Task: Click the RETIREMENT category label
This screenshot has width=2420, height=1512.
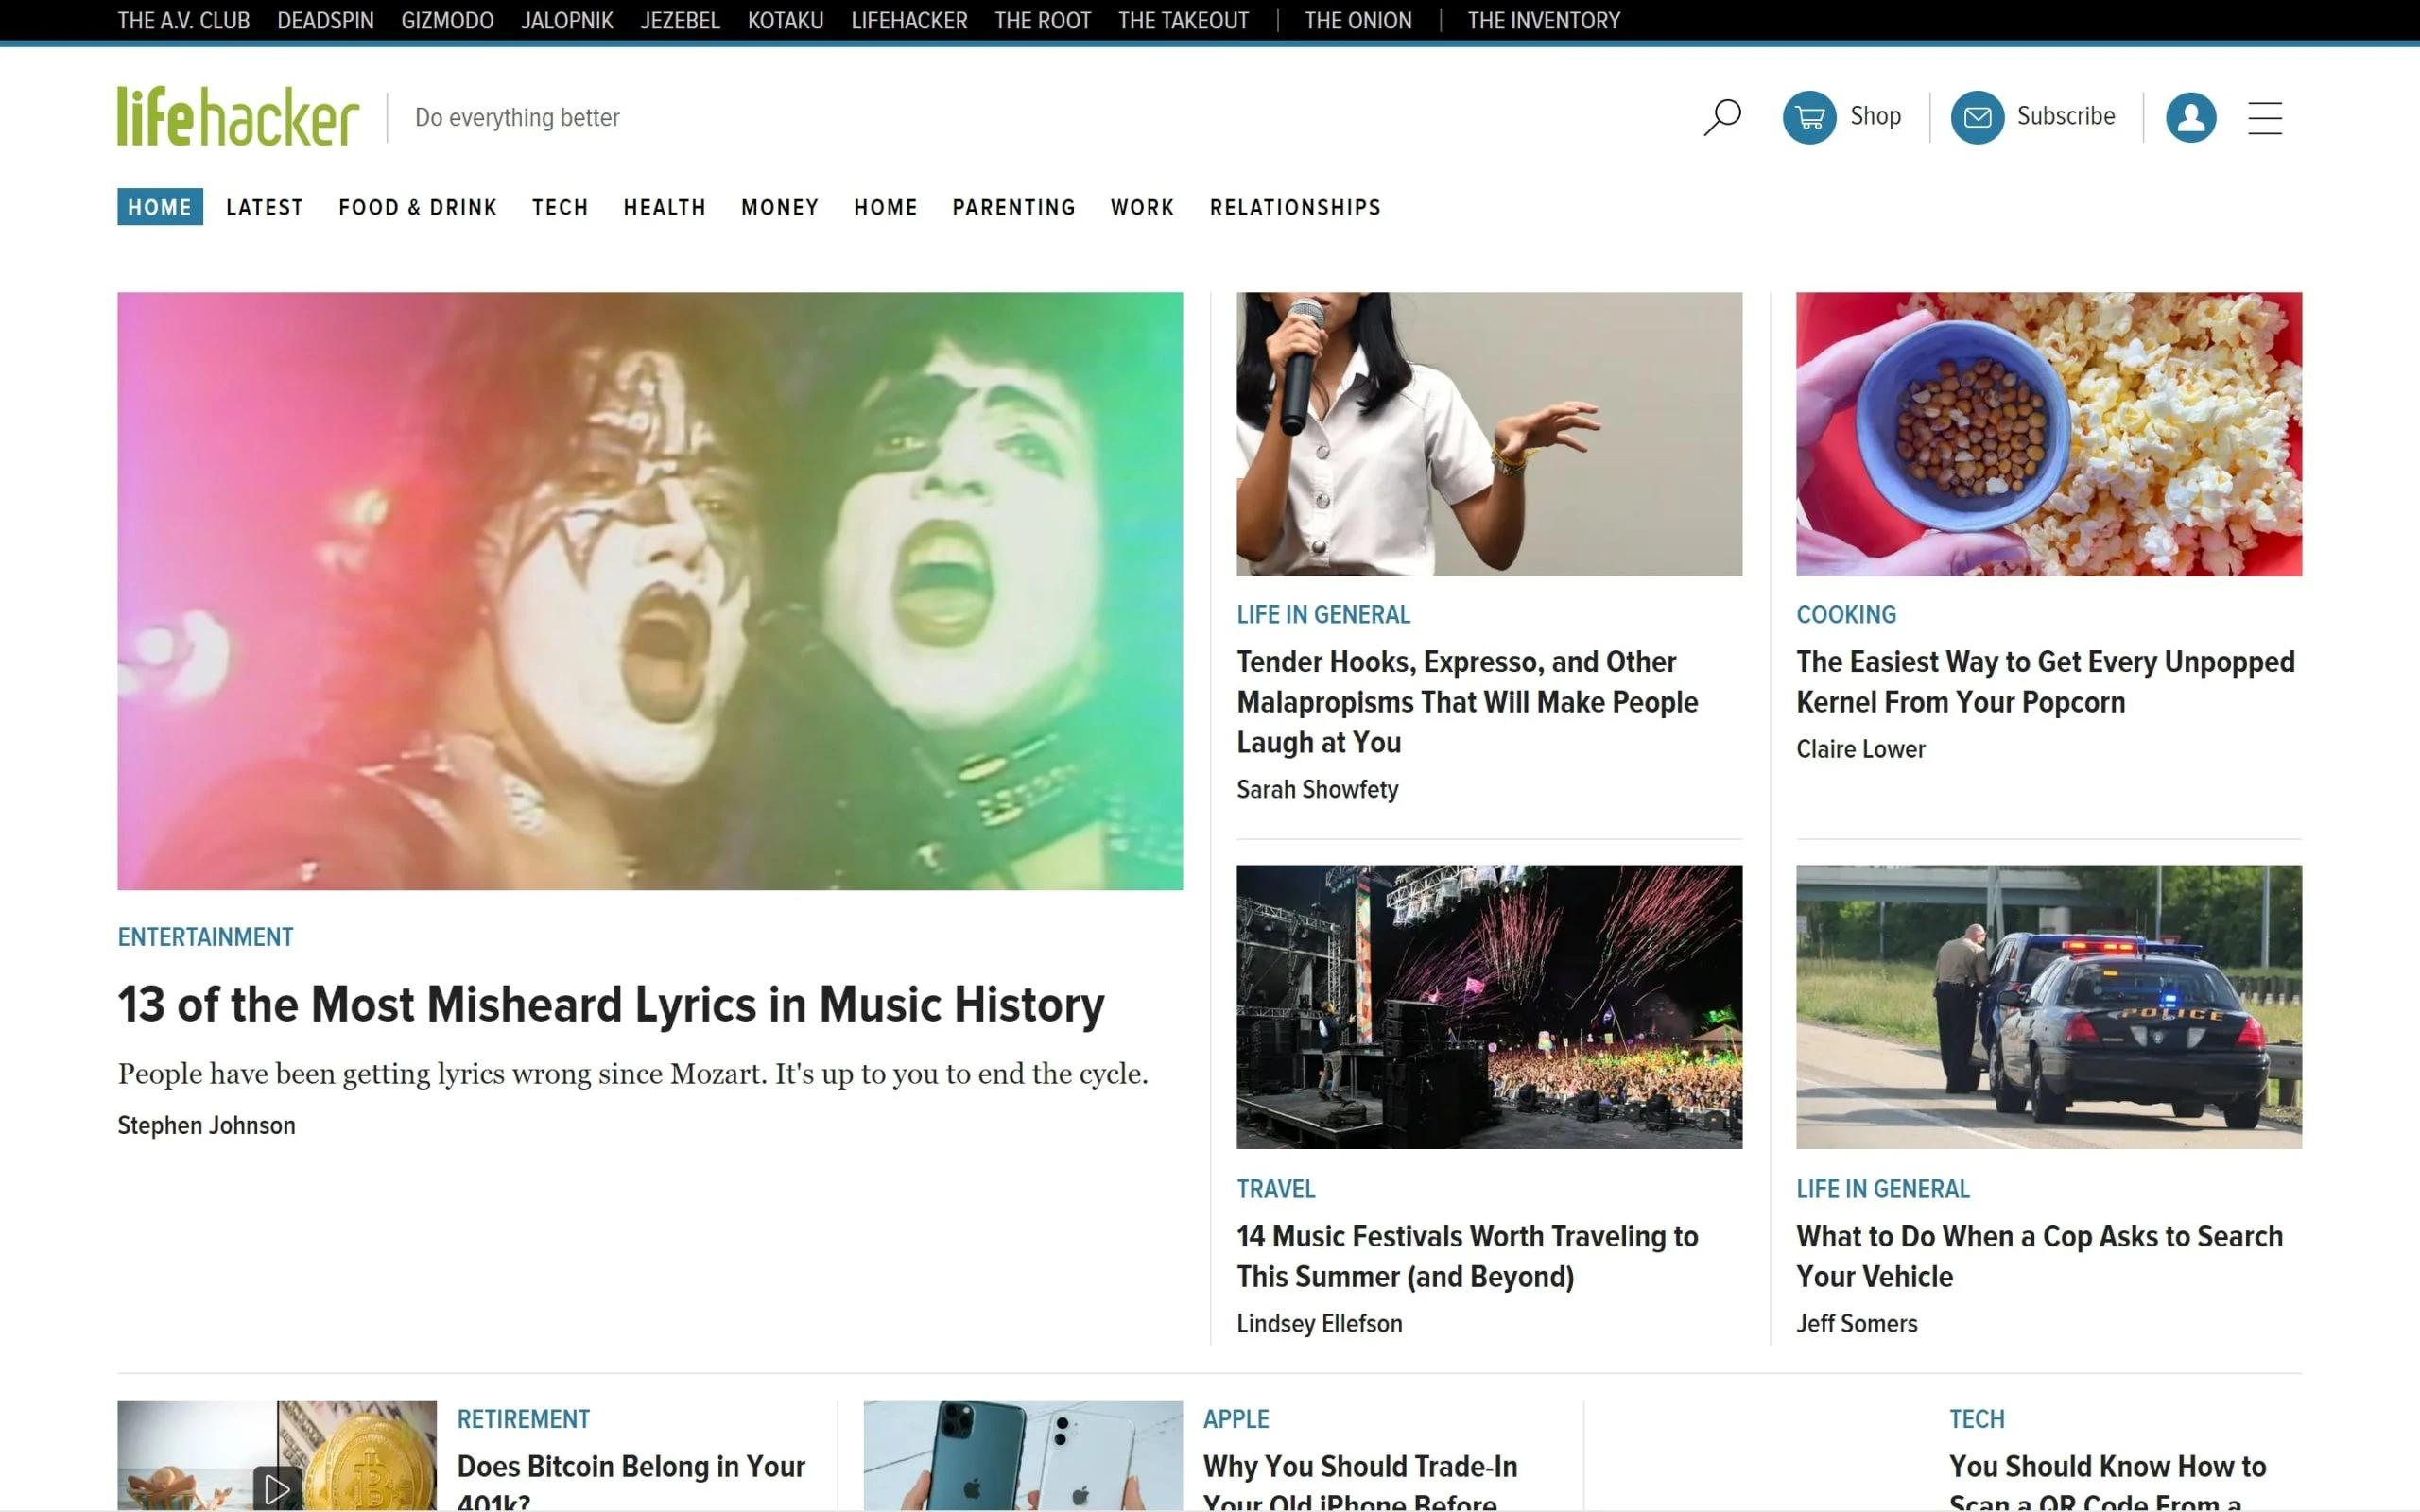Action: (x=523, y=1419)
